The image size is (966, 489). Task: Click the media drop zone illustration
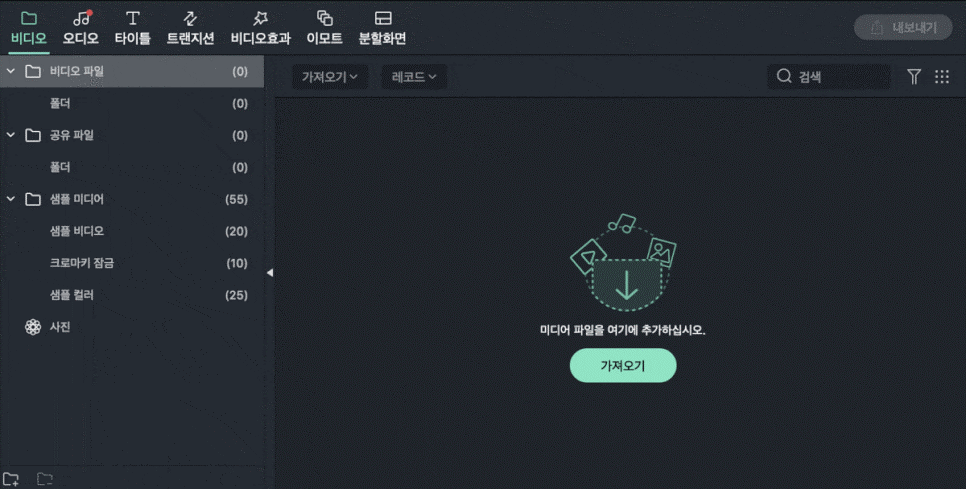point(623,262)
